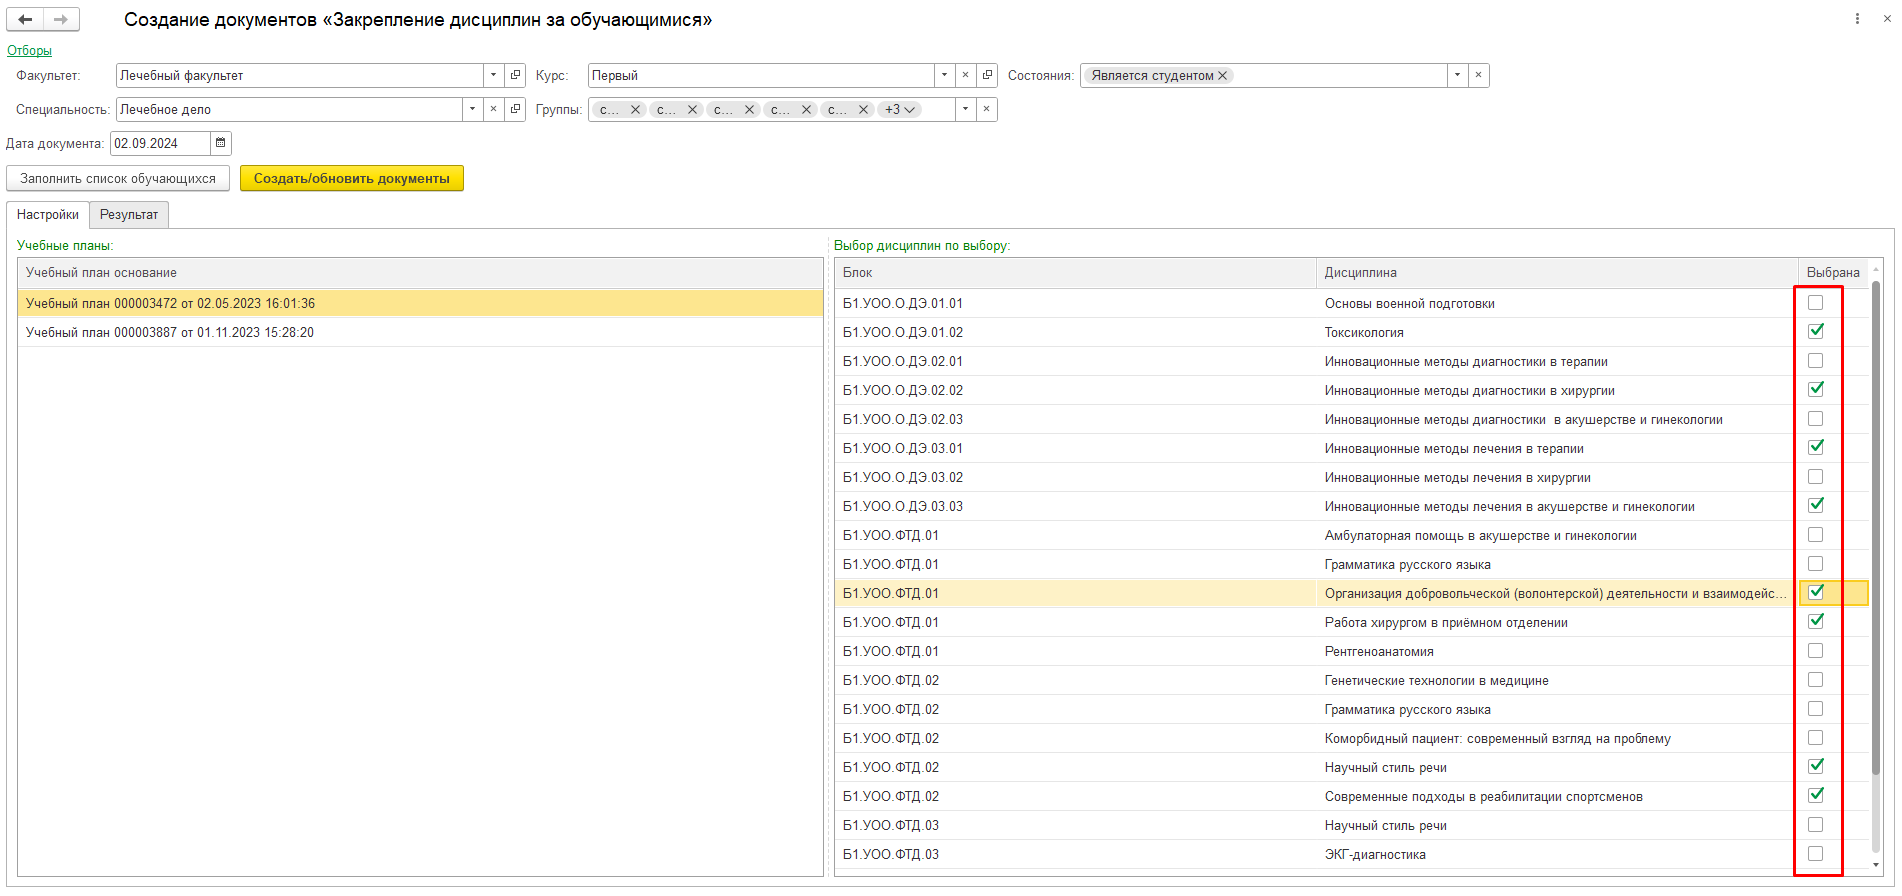
Task: Clear the Специальность field with the X icon
Action: pos(493,109)
